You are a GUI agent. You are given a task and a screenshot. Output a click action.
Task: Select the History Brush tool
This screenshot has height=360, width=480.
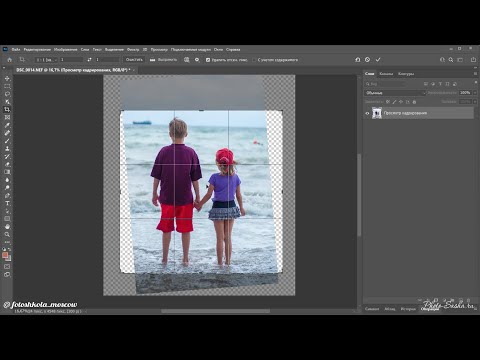[7, 156]
